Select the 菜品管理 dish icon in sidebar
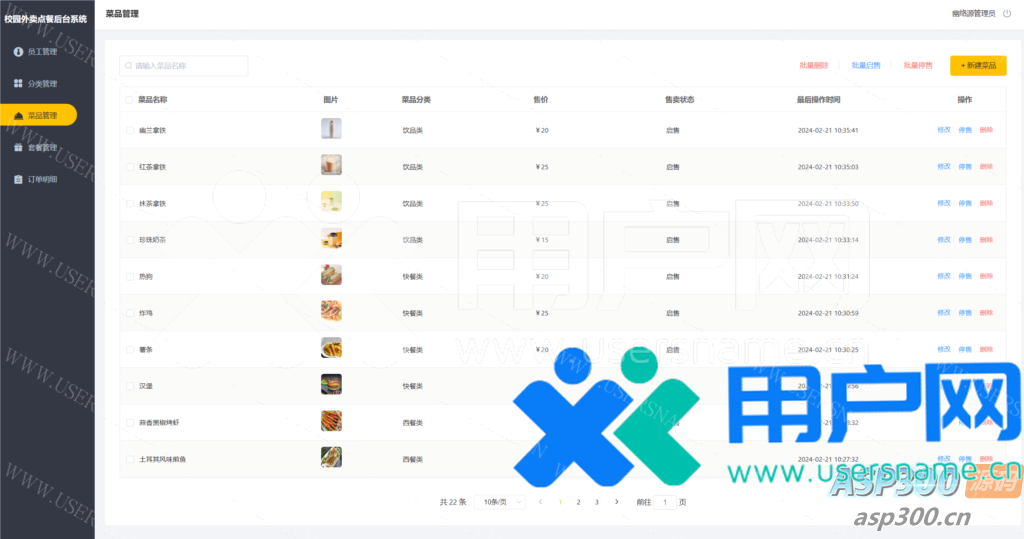The height and width of the screenshot is (539, 1024). point(18,116)
